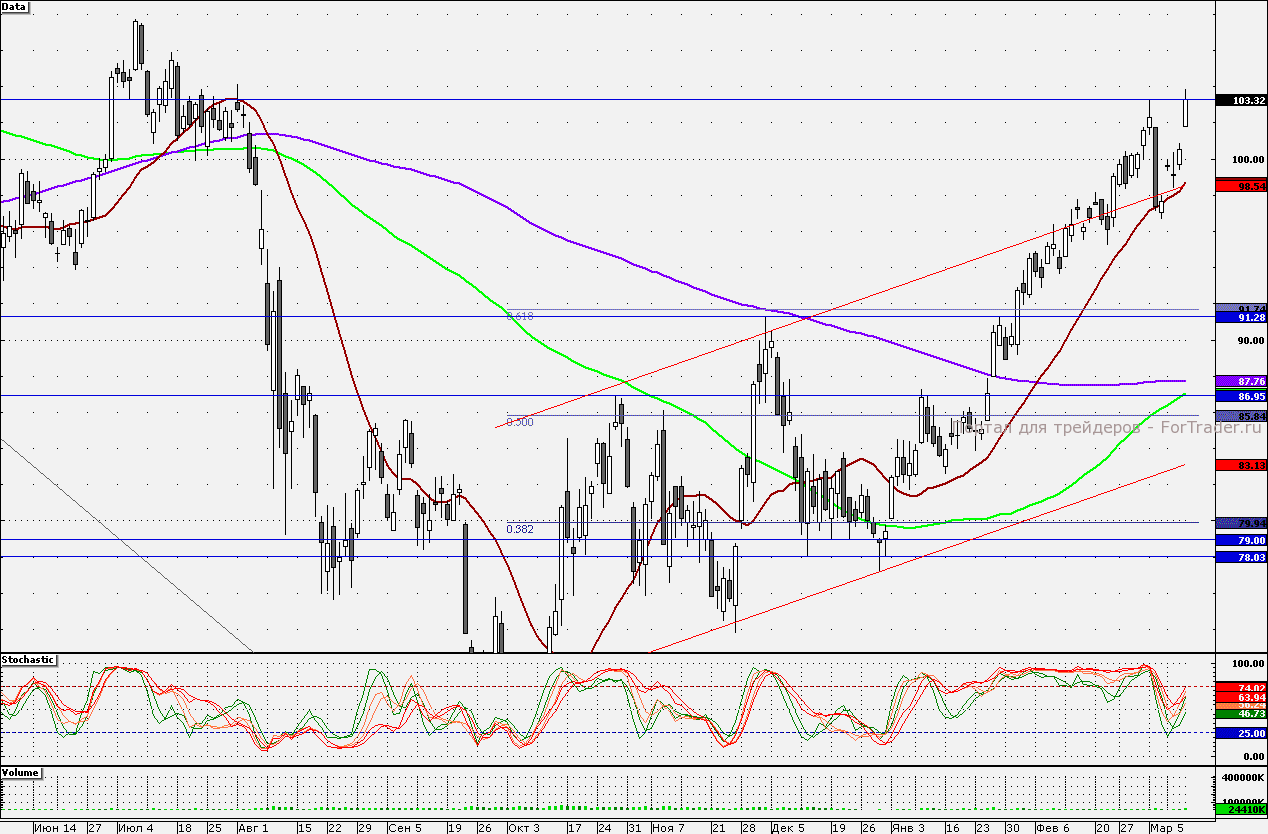Select the green 24410K volume label
The height and width of the screenshot is (834, 1268).
point(1241,808)
